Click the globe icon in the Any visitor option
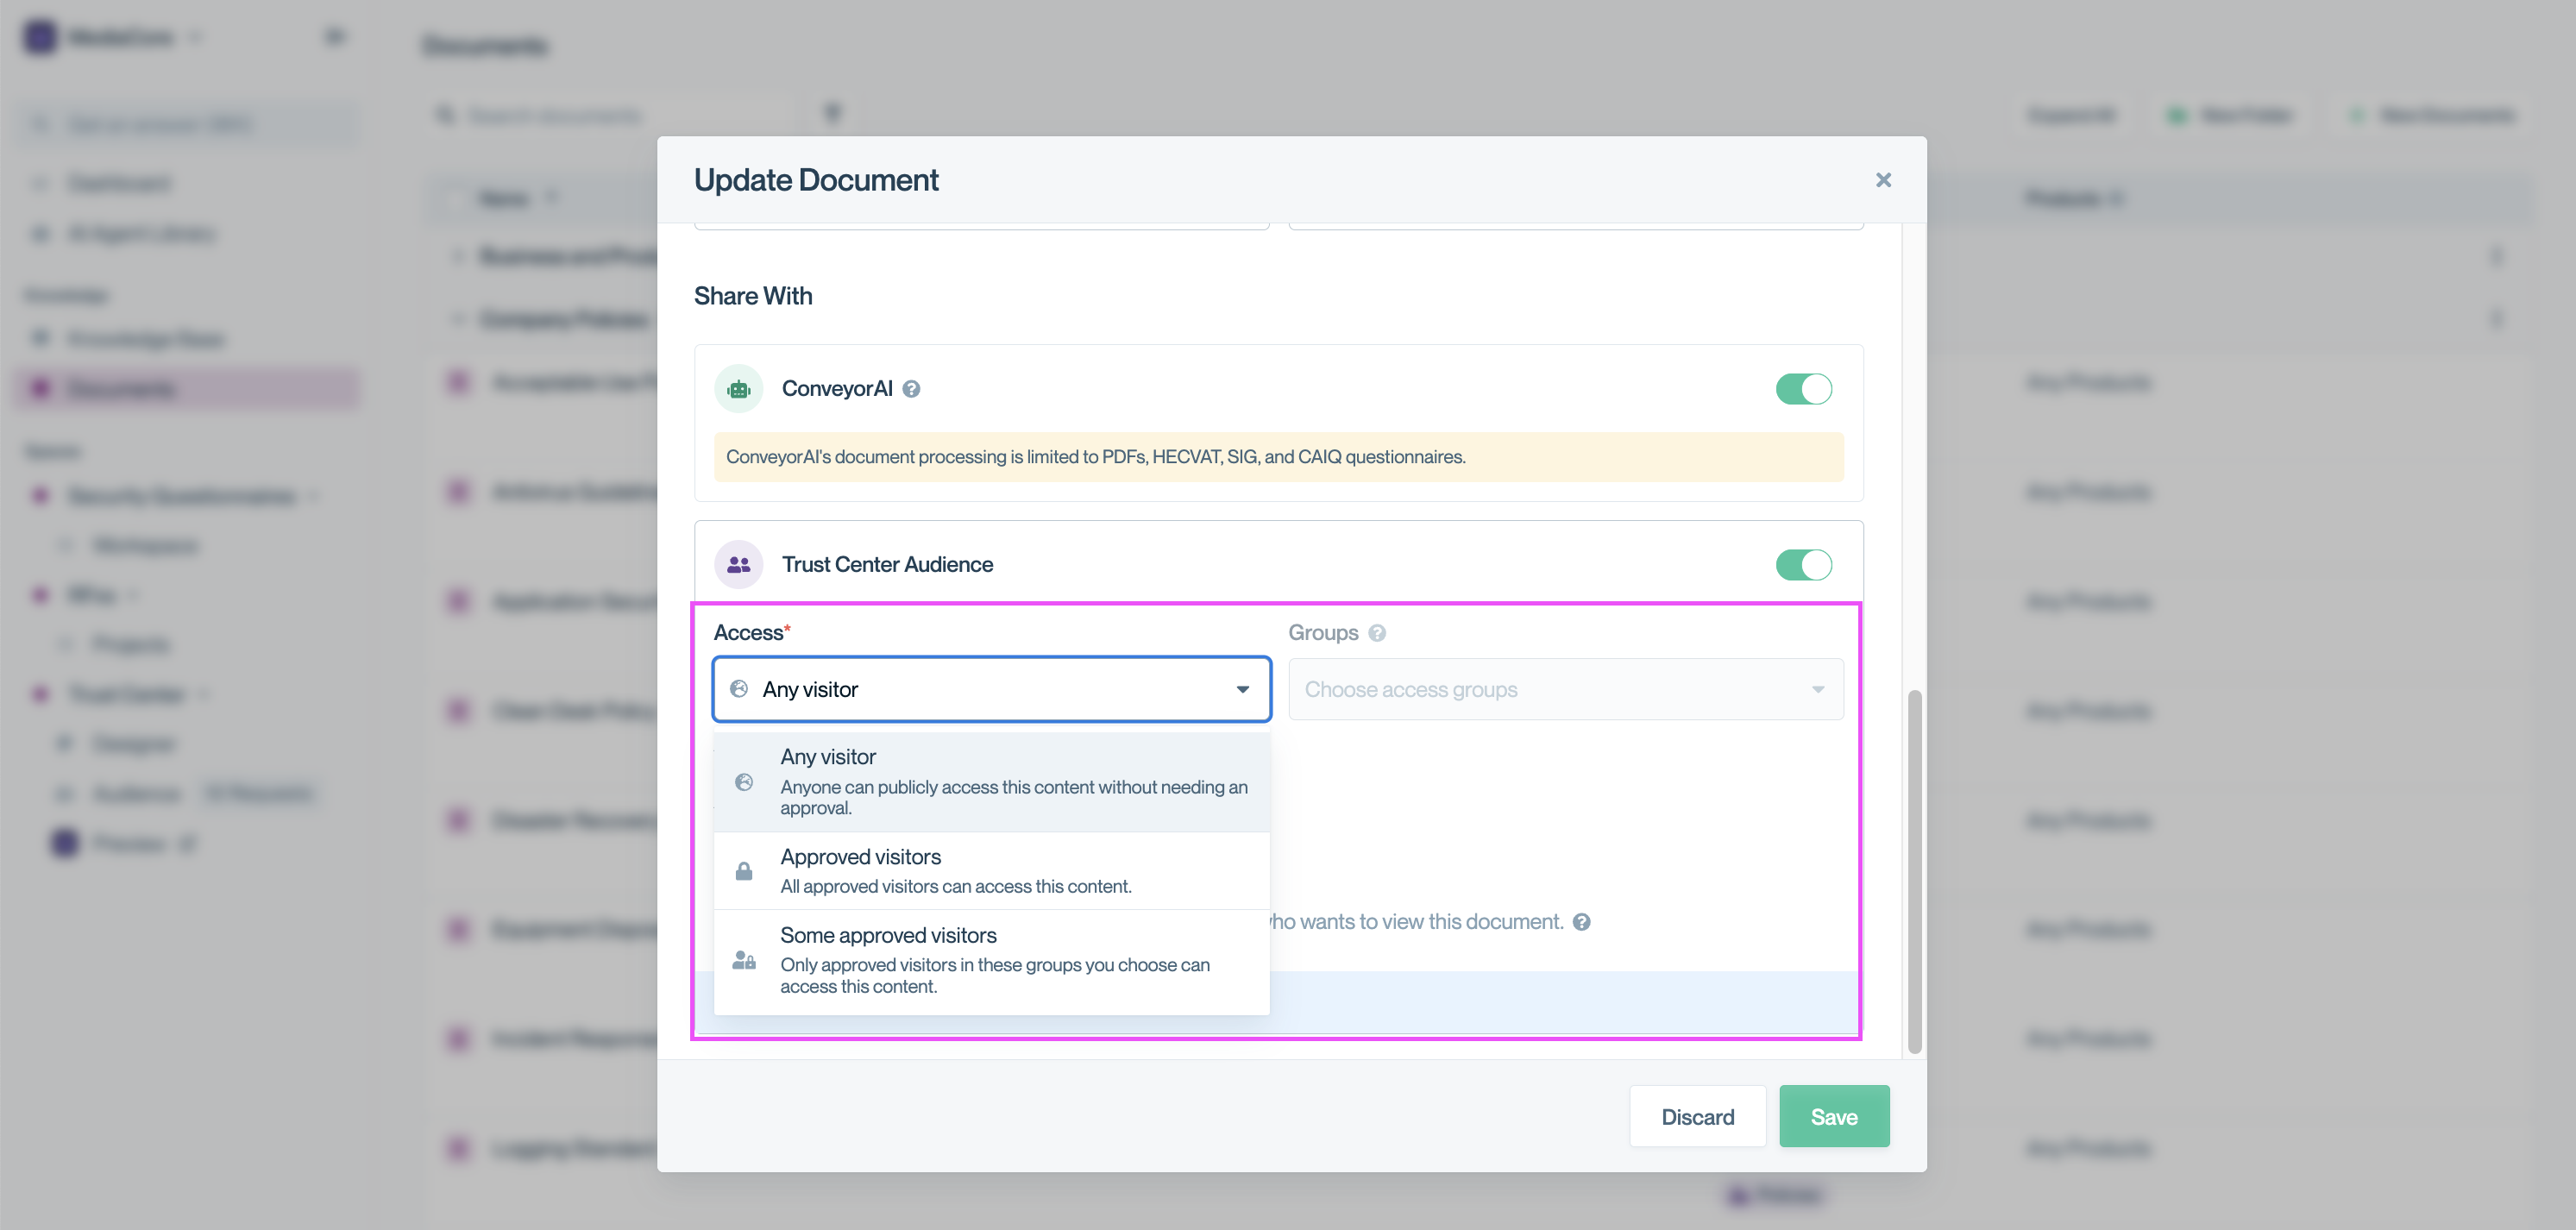 point(744,782)
